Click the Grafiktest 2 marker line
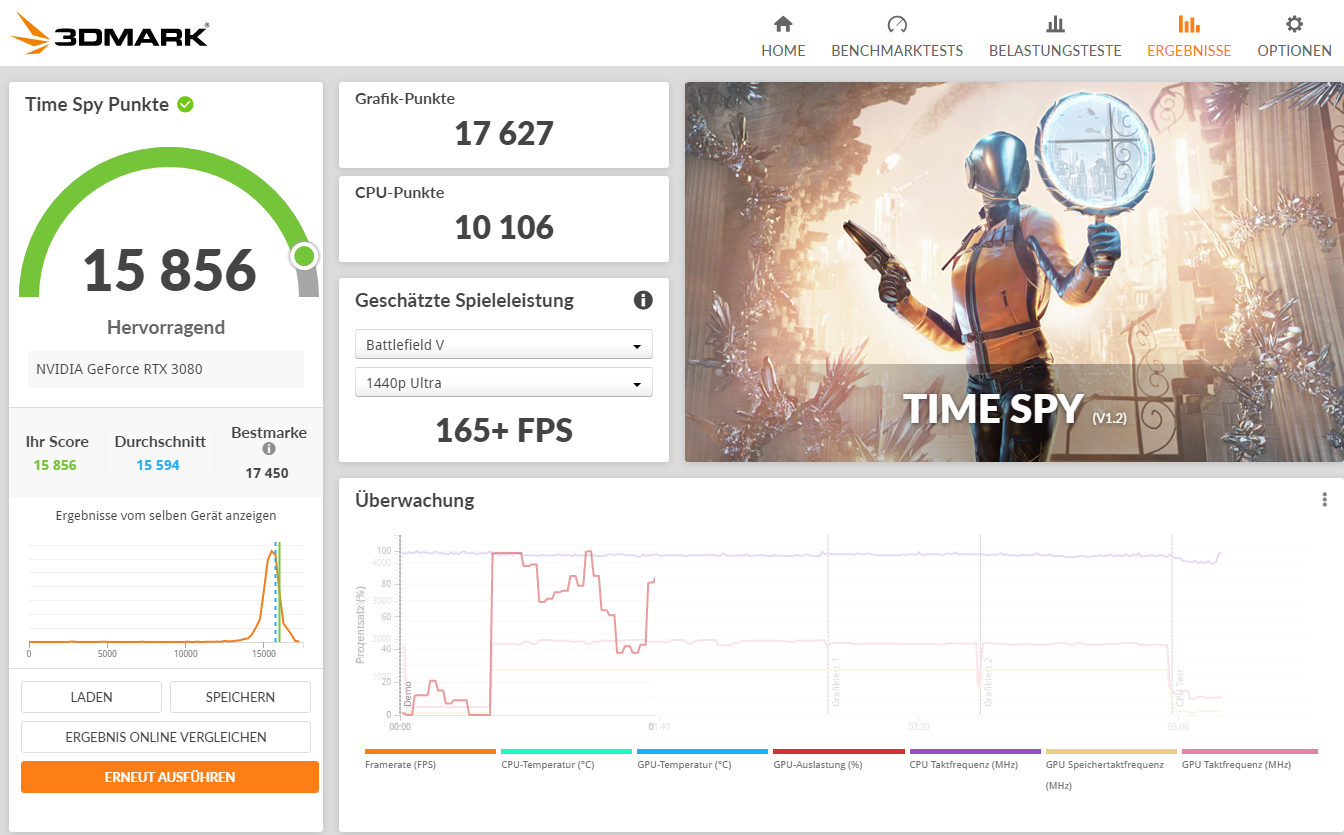This screenshot has width=1344, height=835. click(981, 625)
